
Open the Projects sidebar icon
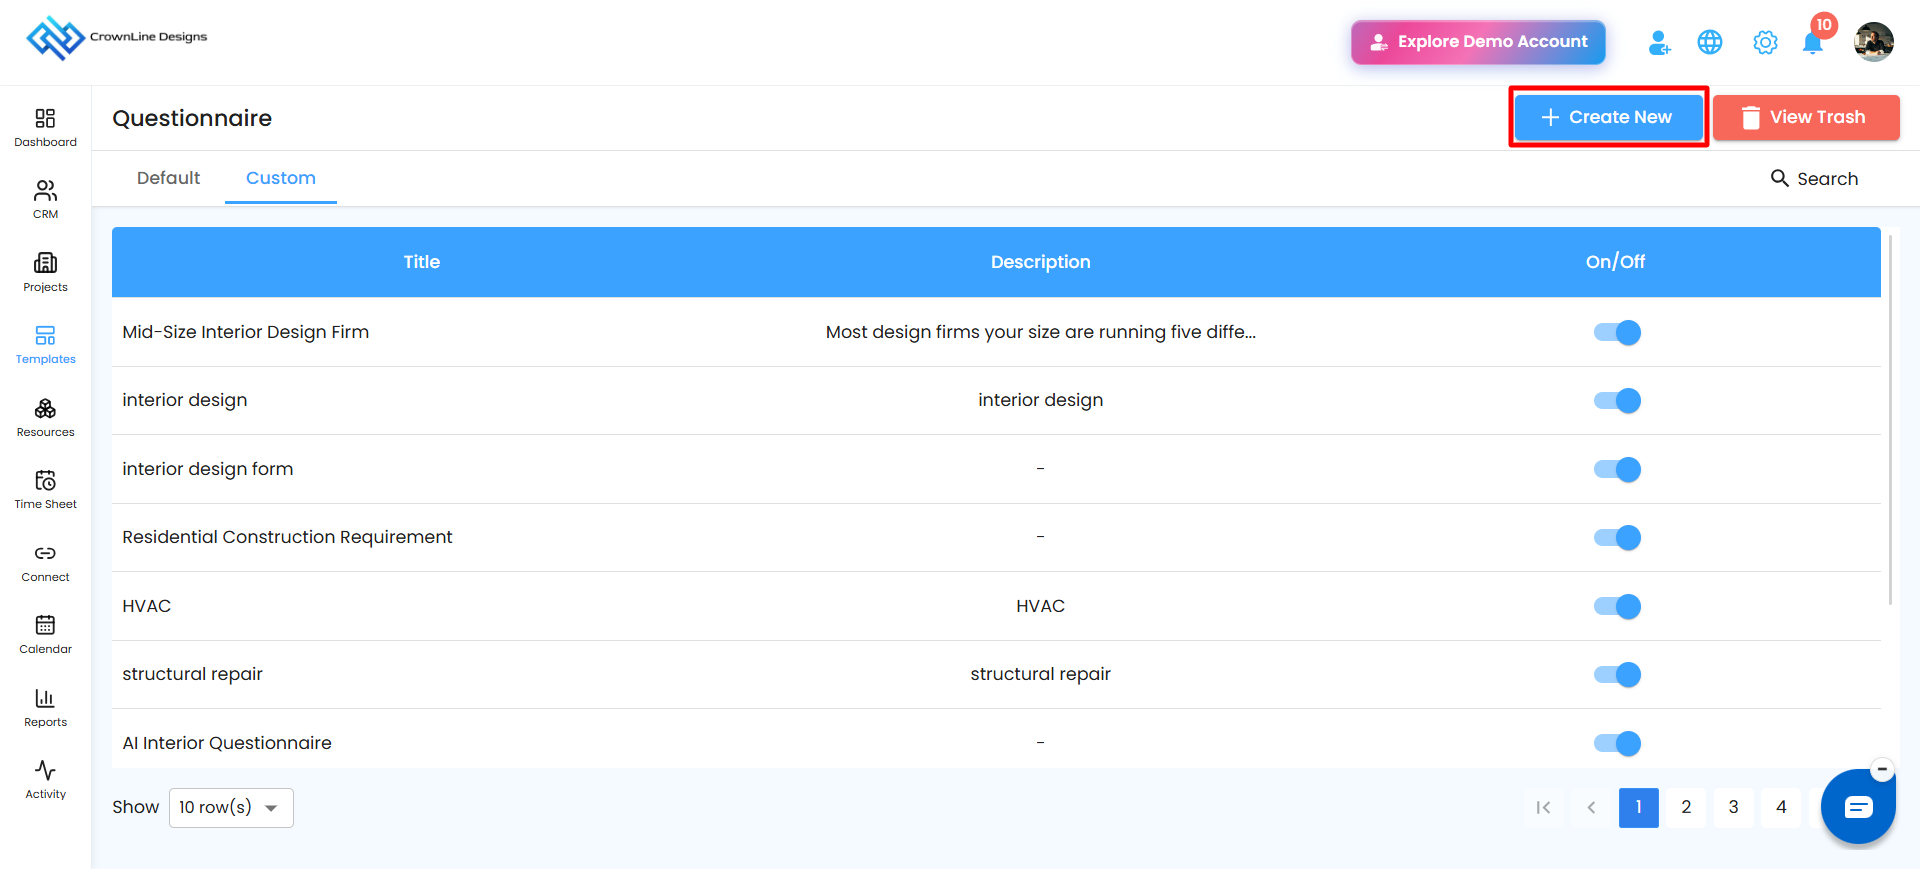click(45, 263)
